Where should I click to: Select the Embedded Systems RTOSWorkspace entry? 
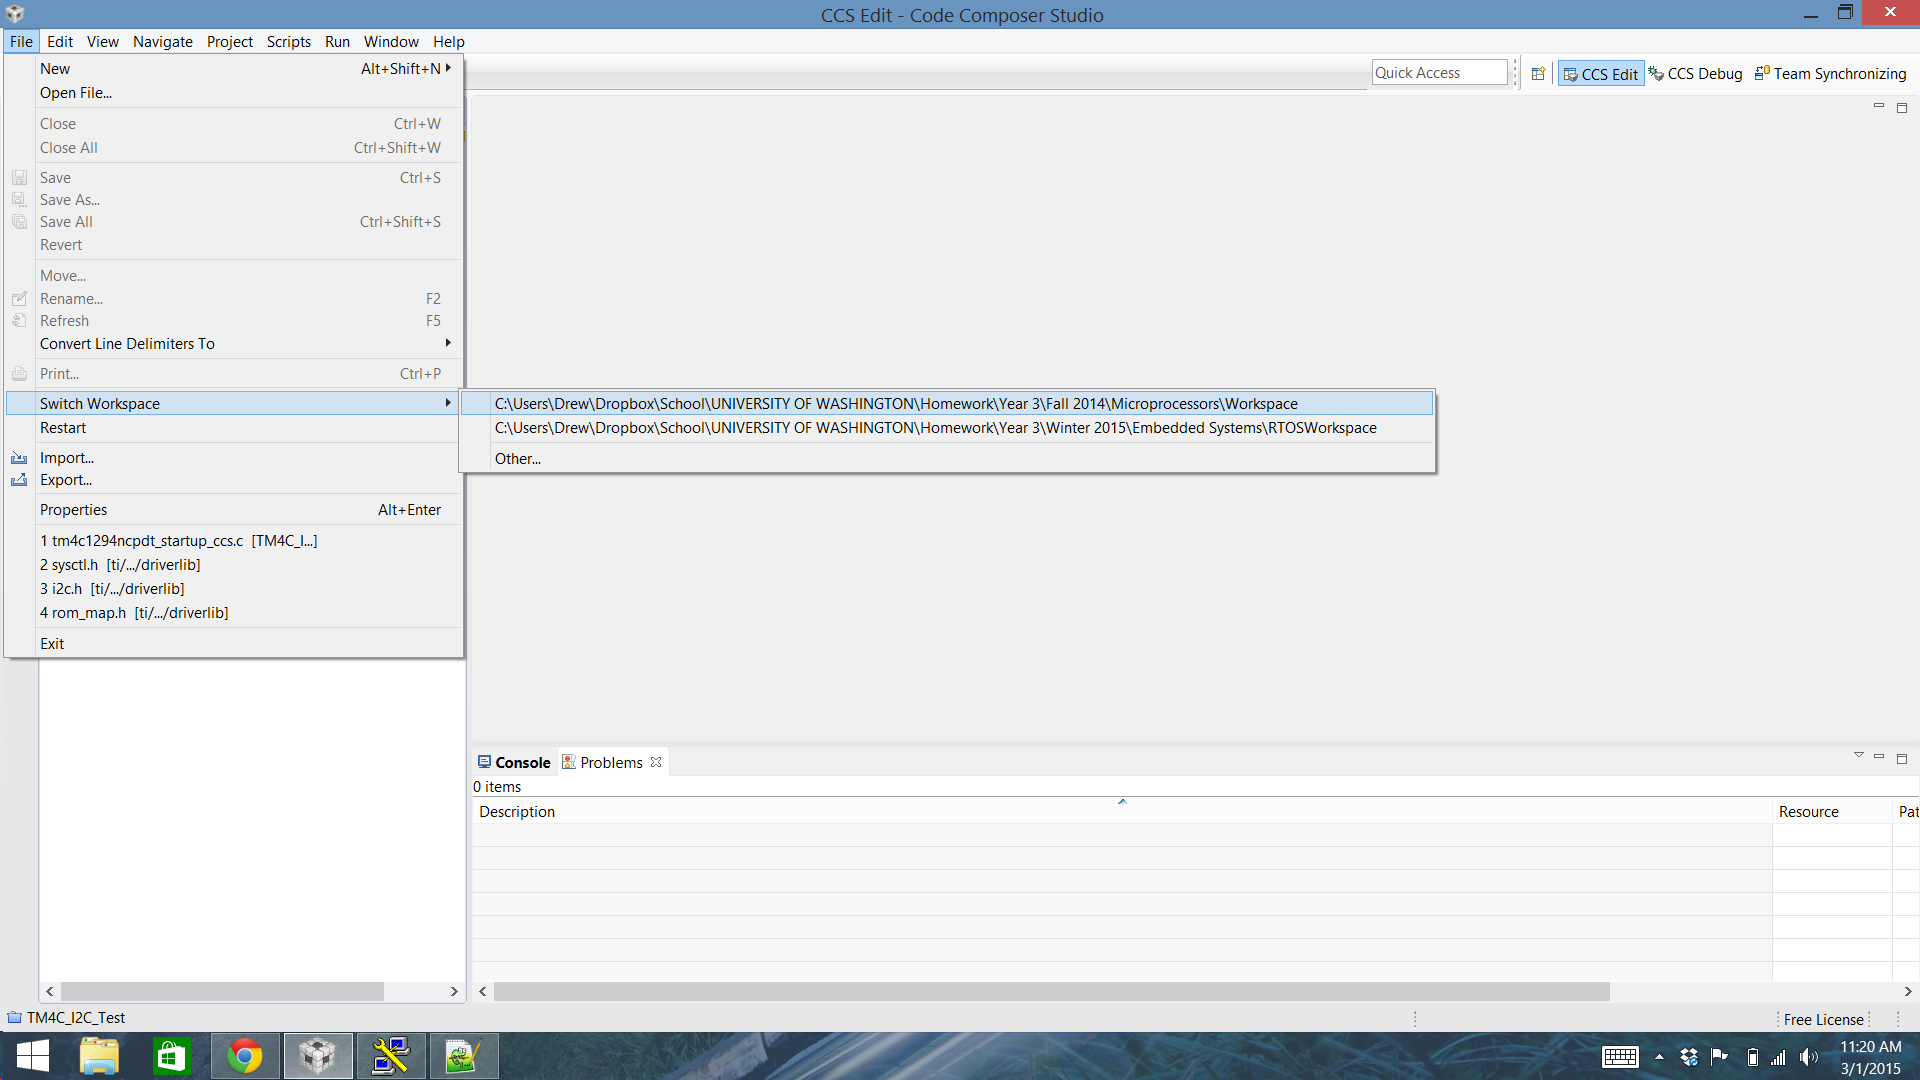(x=934, y=427)
